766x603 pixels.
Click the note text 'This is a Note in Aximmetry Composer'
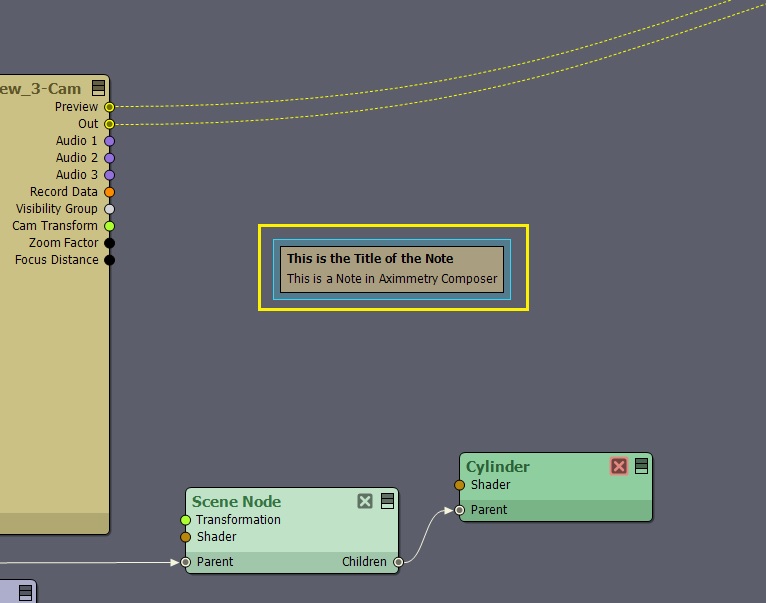[392, 279]
